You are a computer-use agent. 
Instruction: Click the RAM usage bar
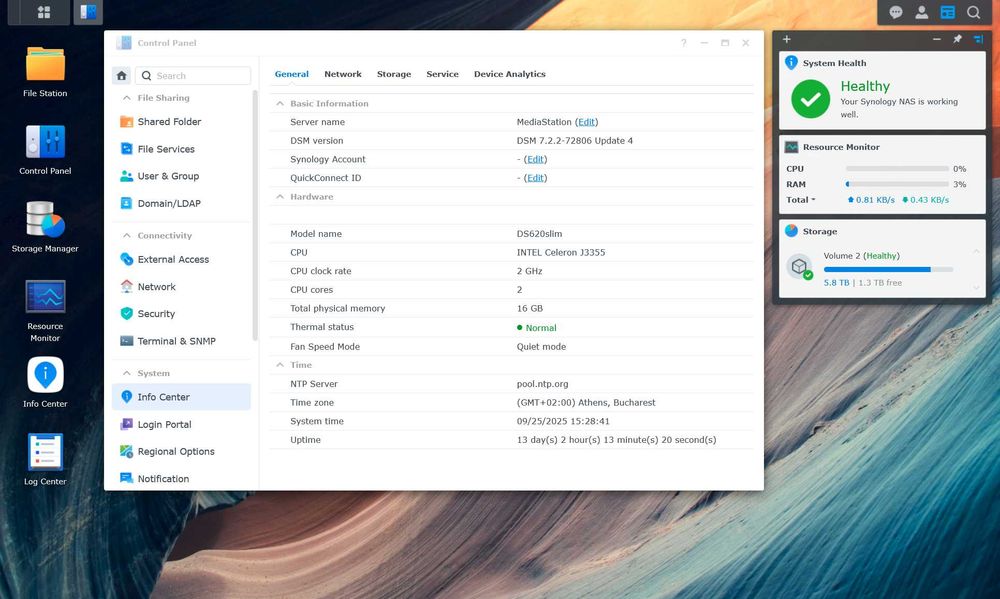click(x=897, y=184)
